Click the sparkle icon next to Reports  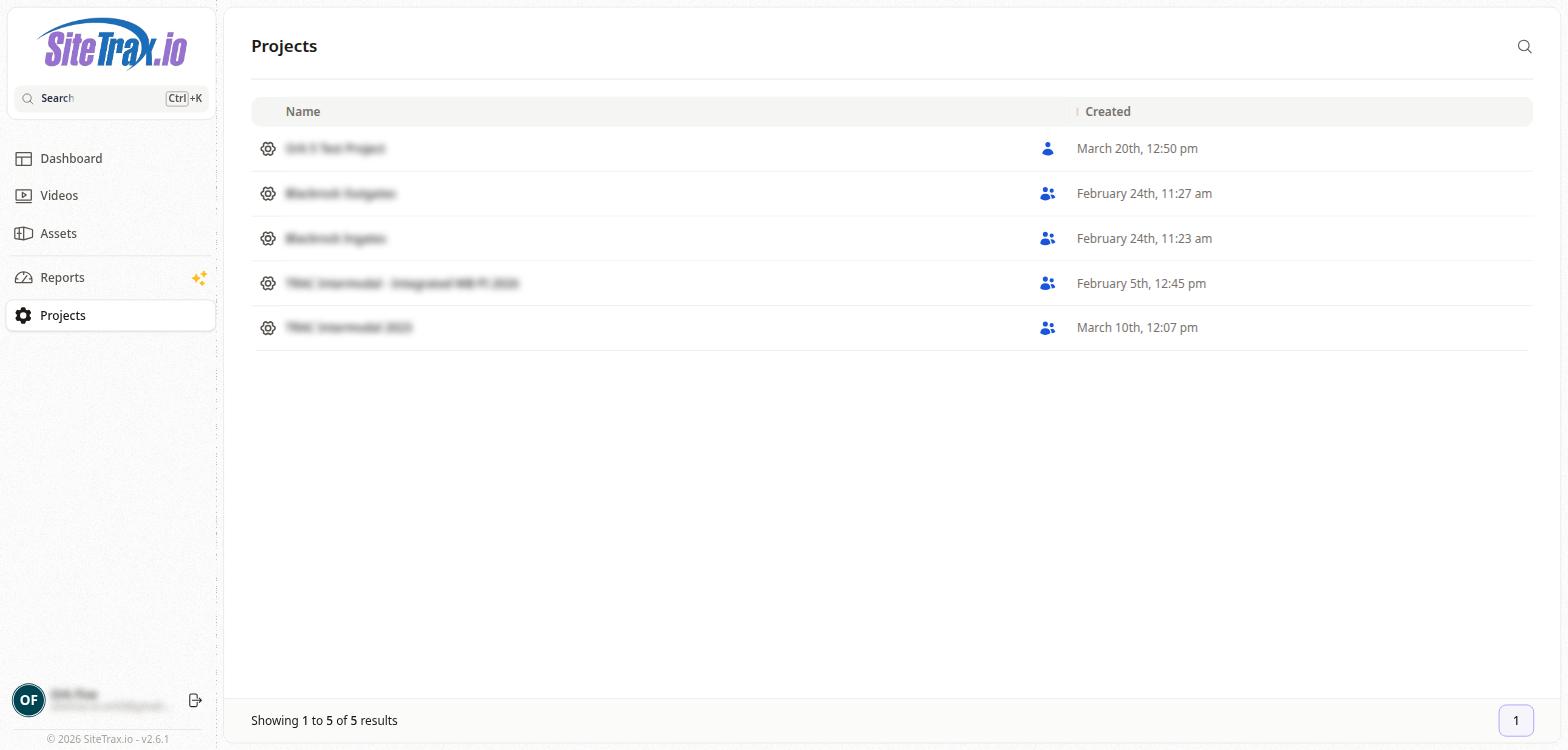[199, 278]
